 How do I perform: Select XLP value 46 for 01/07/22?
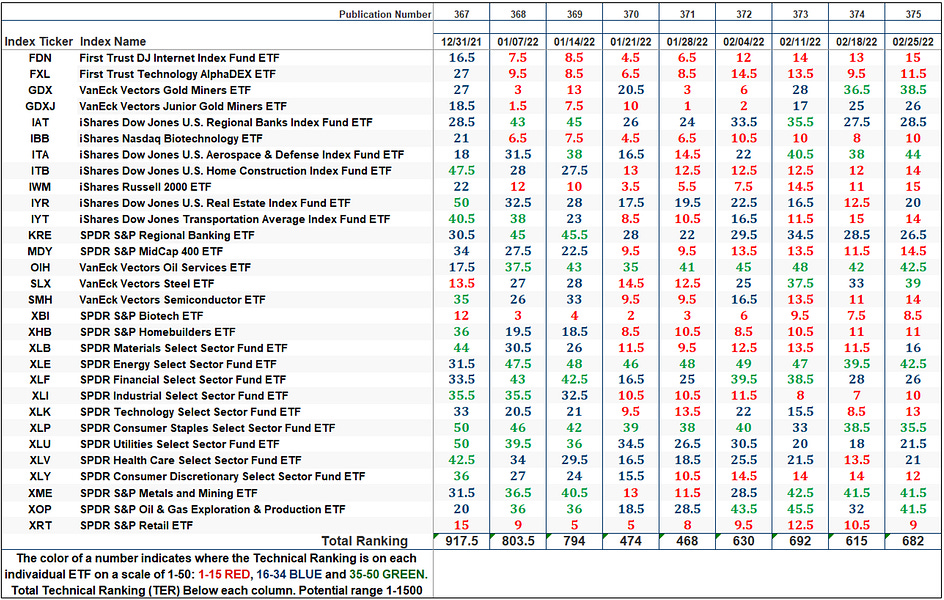point(518,428)
